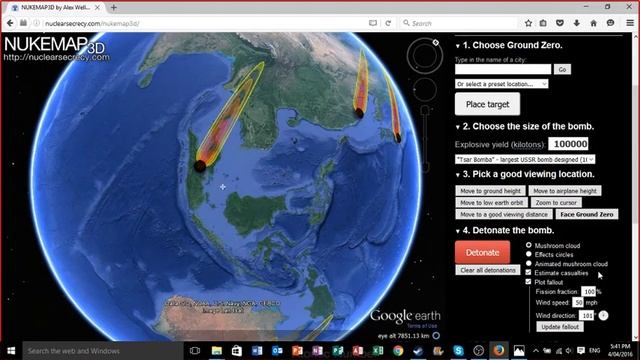640x360 pixels.
Task: Click the Zoom to cursor button
Action: pyautogui.click(x=556, y=202)
